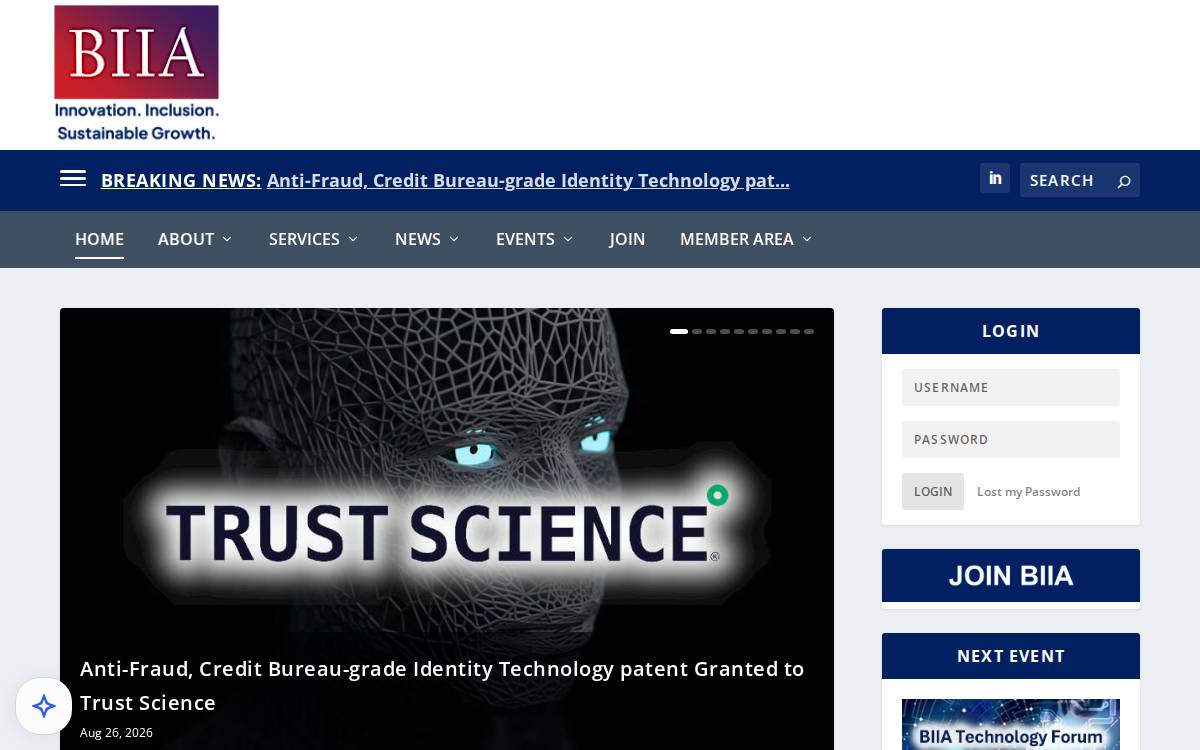Click the Login button
Image resolution: width=1200 pixels, height=750 pixels.
pos(933,491)
